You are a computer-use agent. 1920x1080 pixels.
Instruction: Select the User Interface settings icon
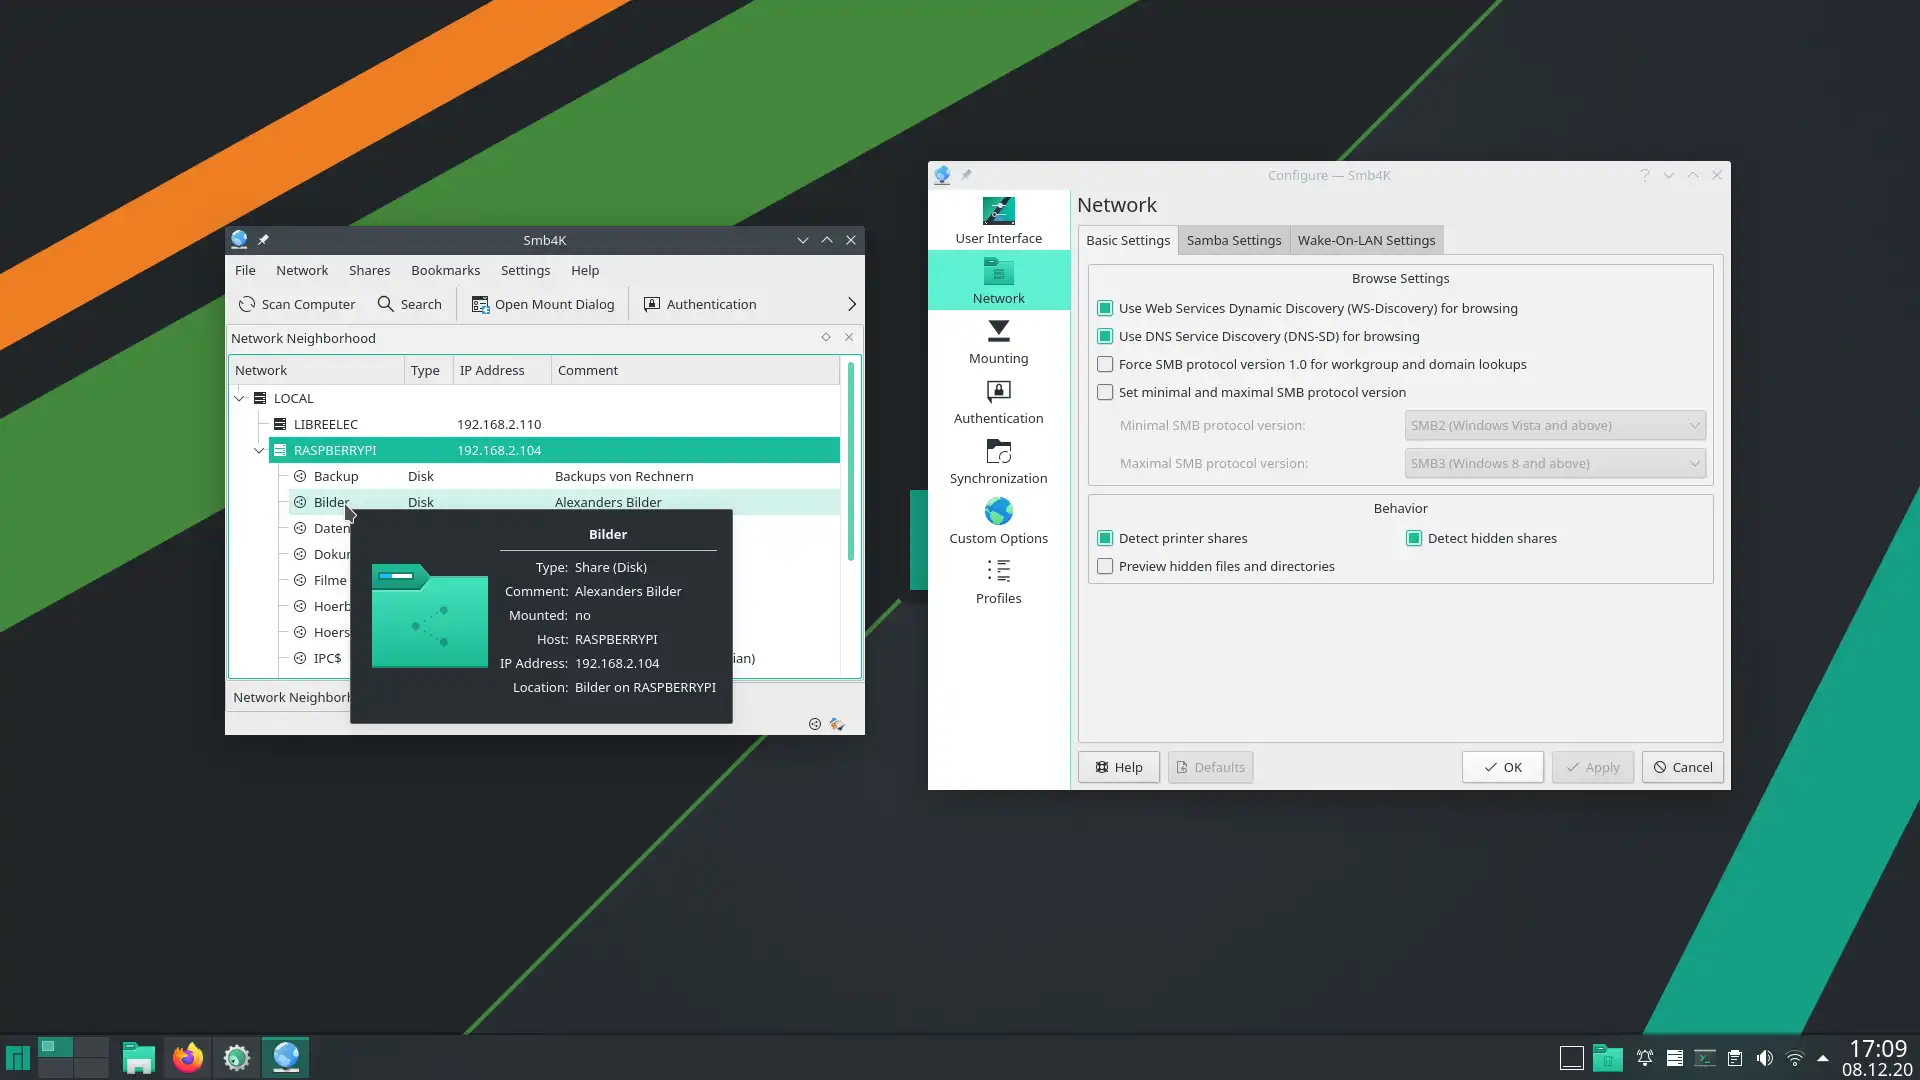pos(998,212)
